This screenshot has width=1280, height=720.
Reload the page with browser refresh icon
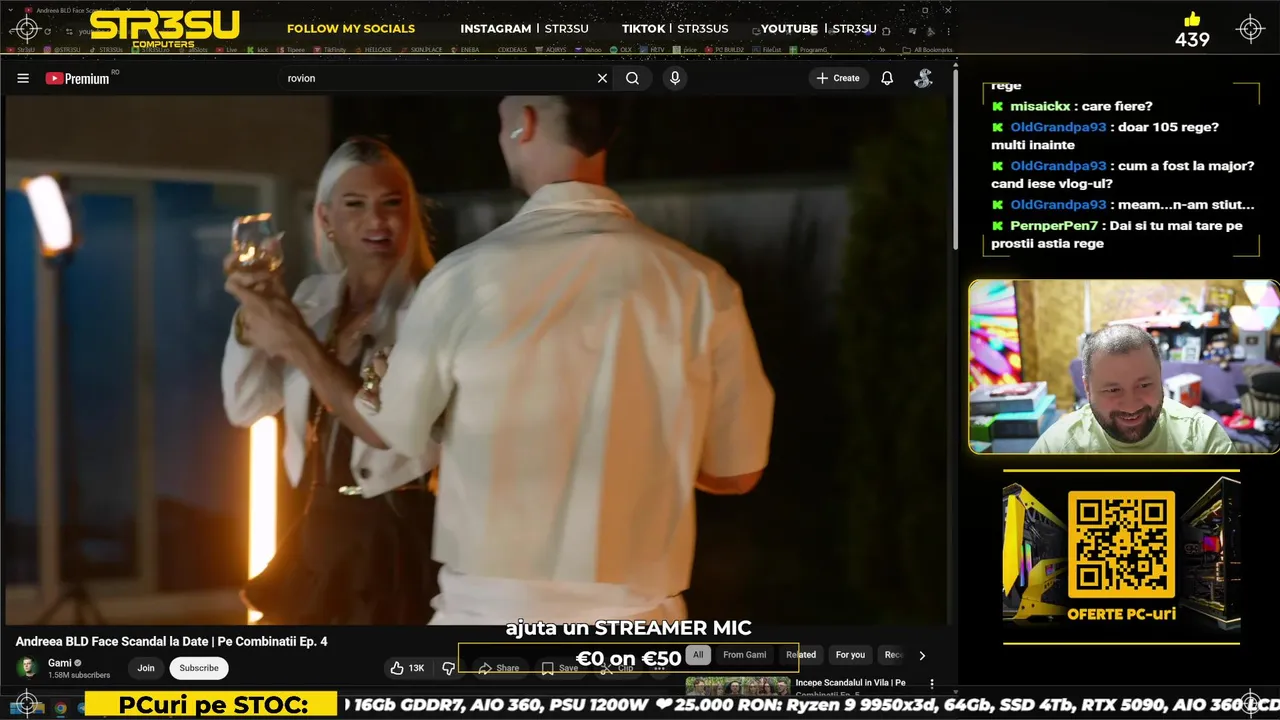(x=46, y=31)
